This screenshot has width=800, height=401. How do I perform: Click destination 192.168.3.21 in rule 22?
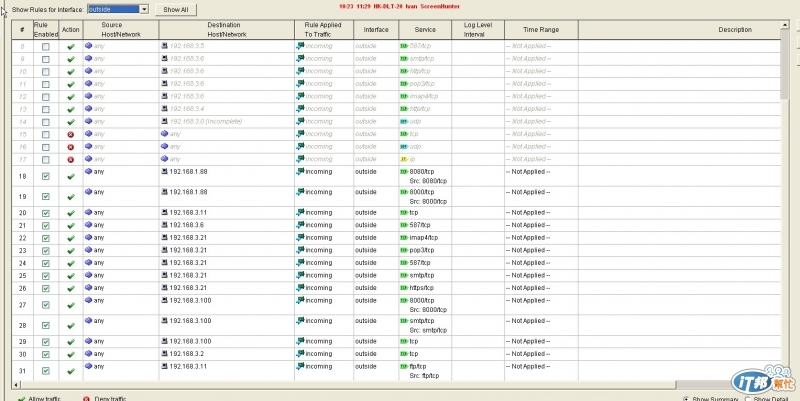coord(188,238)
